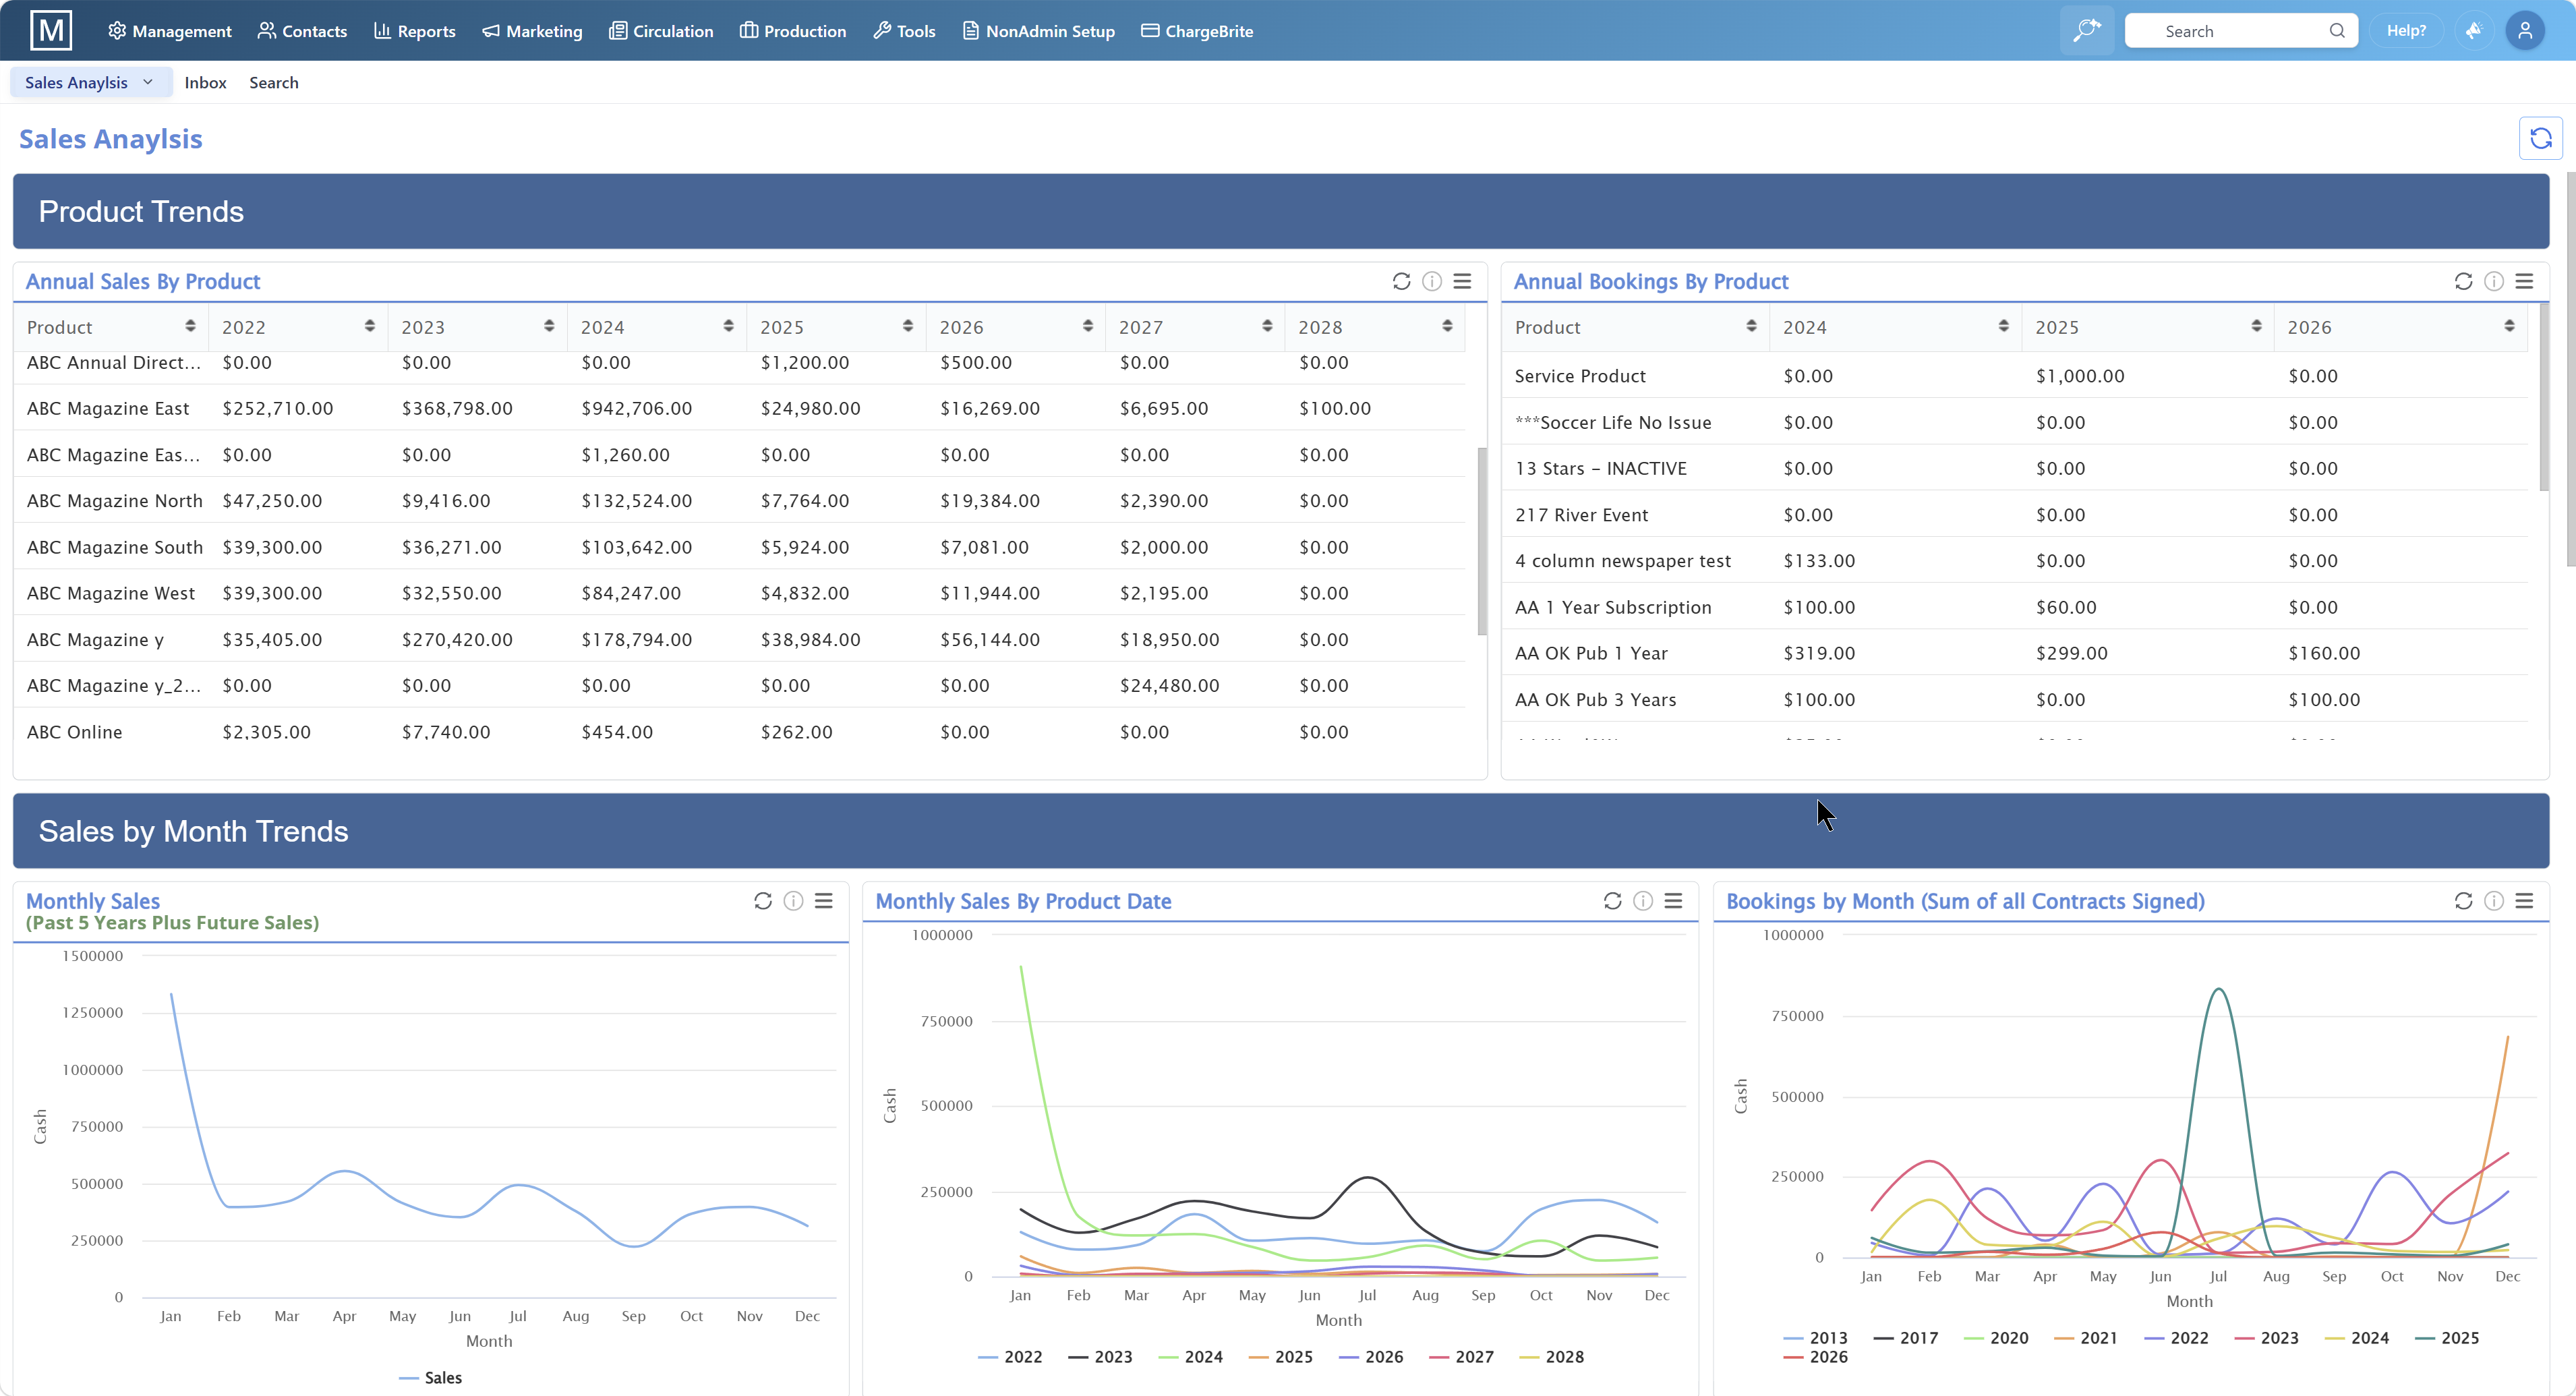The image size is (2576, 1396).
Task: Toggle 2024 series in Product Date legend
Action: tap(1190, 1357)
